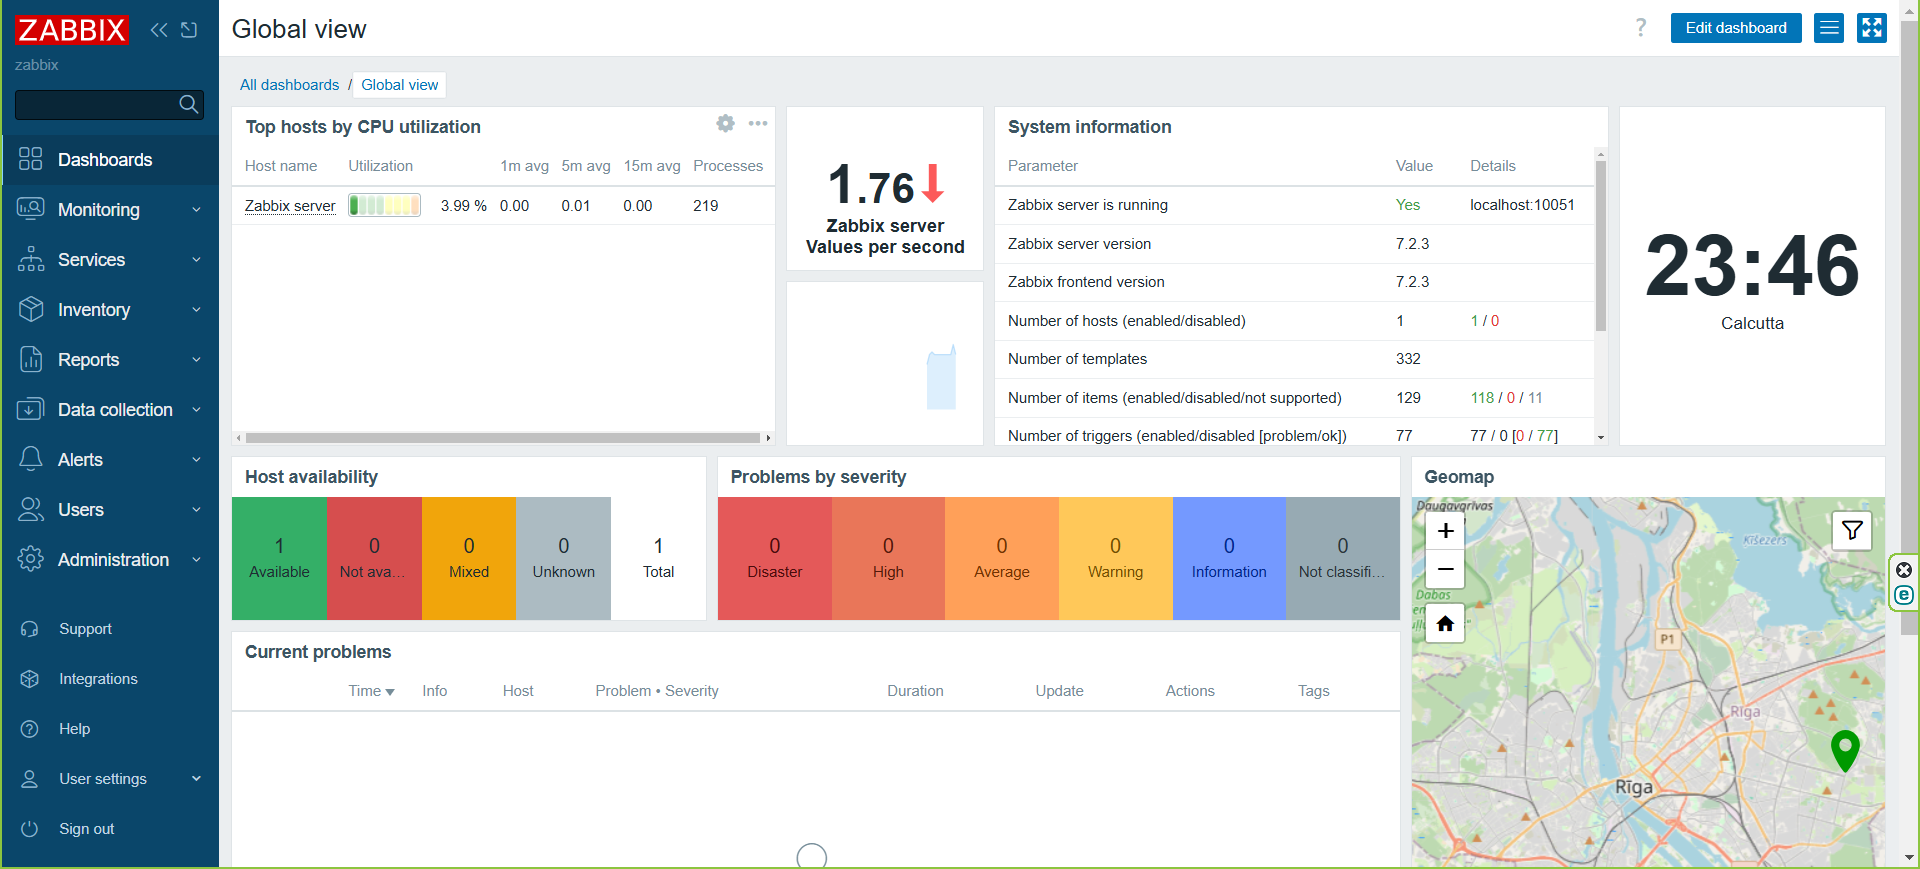Click the Calcutta clock widget
This screenshot has width=1920, height=869.
[1752, 276]
